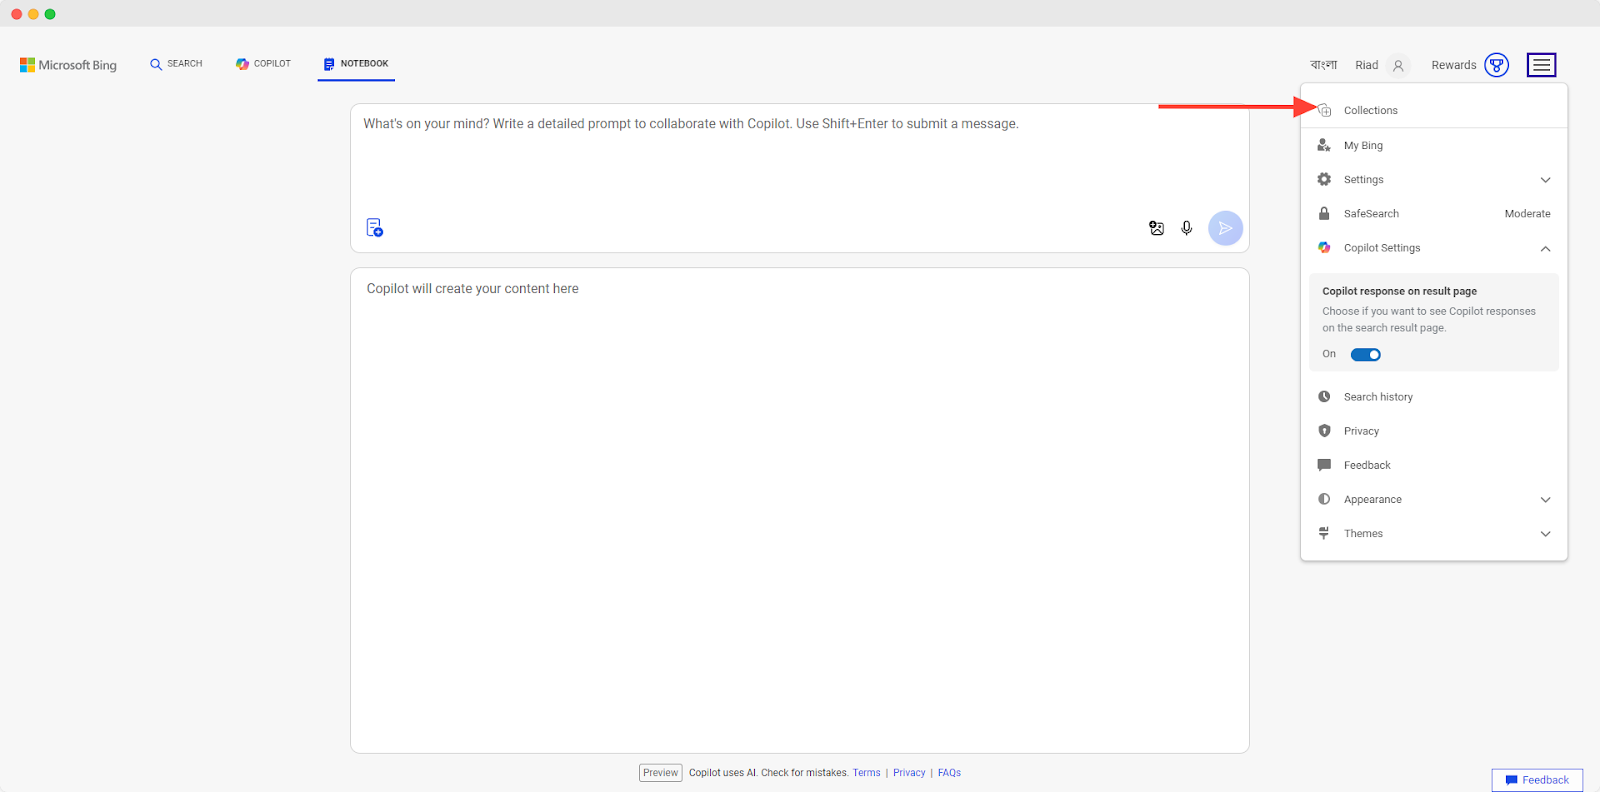1600x792 pixels.
Task: Collapse Copilot Settings section
Action: point(1545,248)
